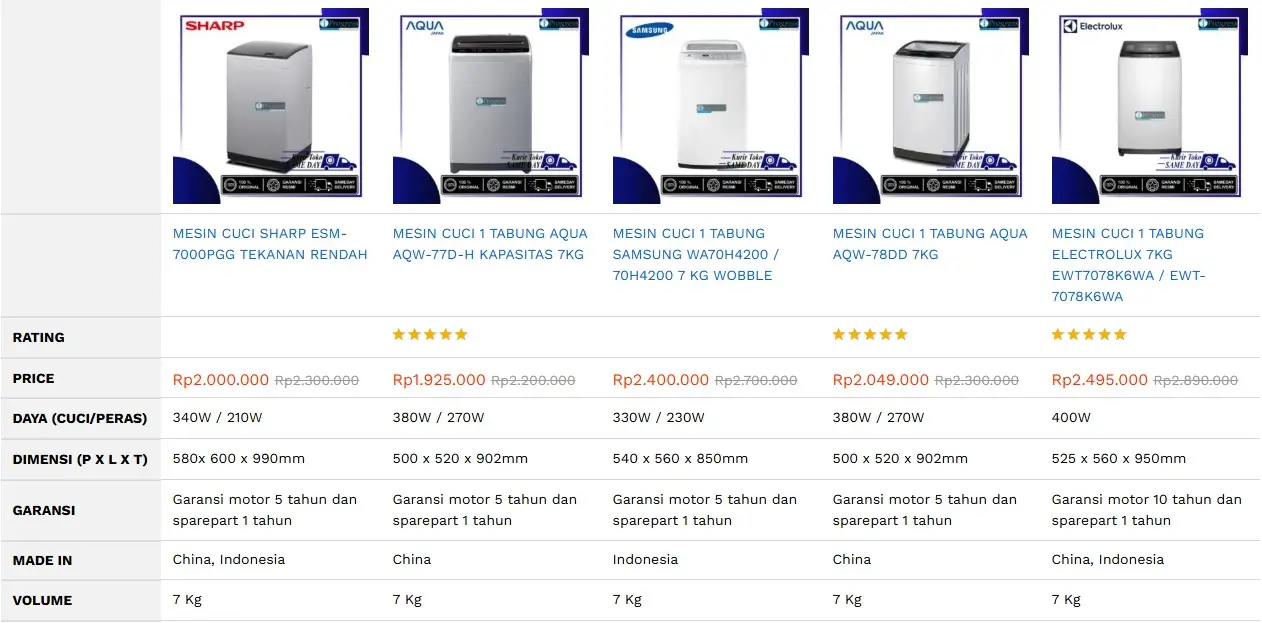Open the Samsung WA70H4200 Wobble product link
Viewport: 1262px width, 623px height.
(x=696, y=254)
